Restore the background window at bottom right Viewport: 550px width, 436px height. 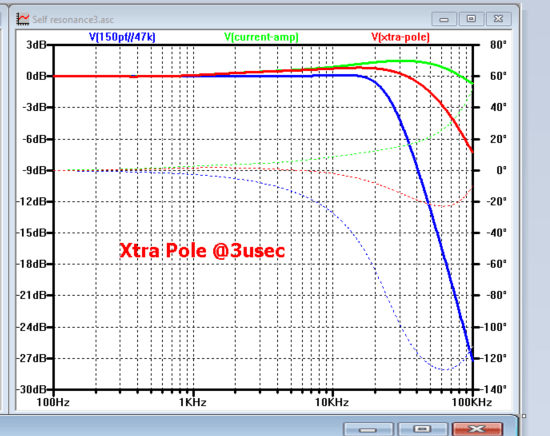pyautogui.click(x=422, y=429)
